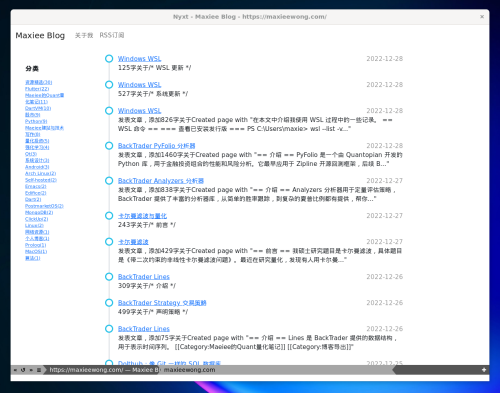500x393 pixels.
Task: Open the 卡尔曼滤波与量化 post
Action: 142,216
